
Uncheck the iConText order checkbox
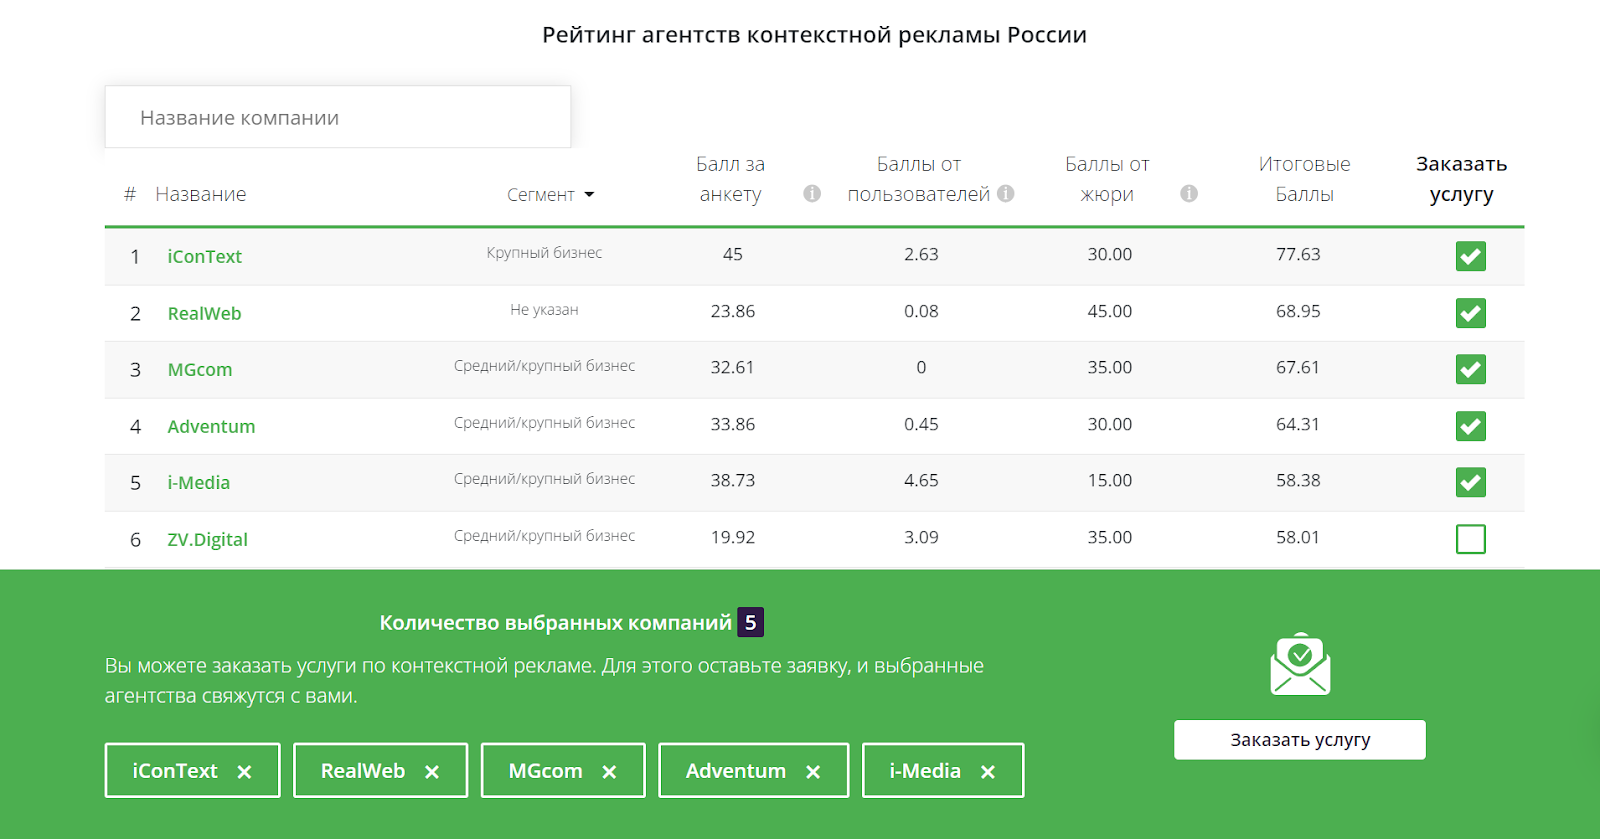(1470, 256)
